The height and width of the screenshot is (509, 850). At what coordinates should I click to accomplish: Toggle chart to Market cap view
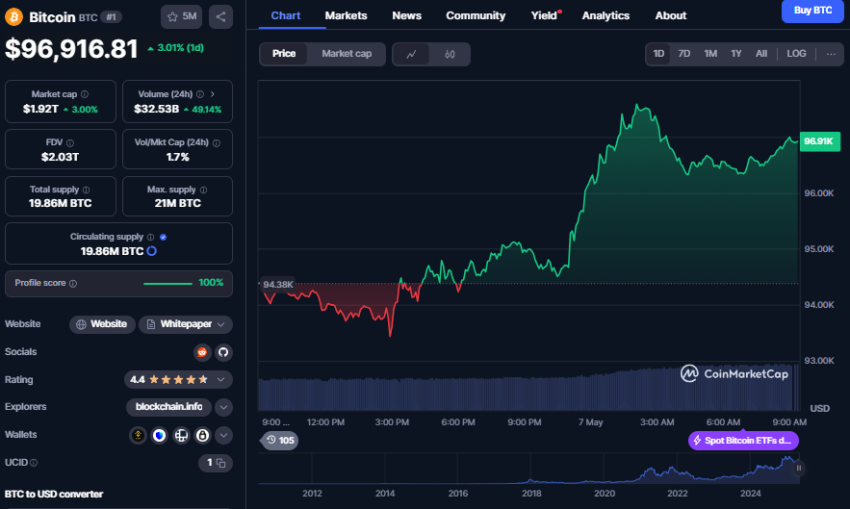[346, 54]
